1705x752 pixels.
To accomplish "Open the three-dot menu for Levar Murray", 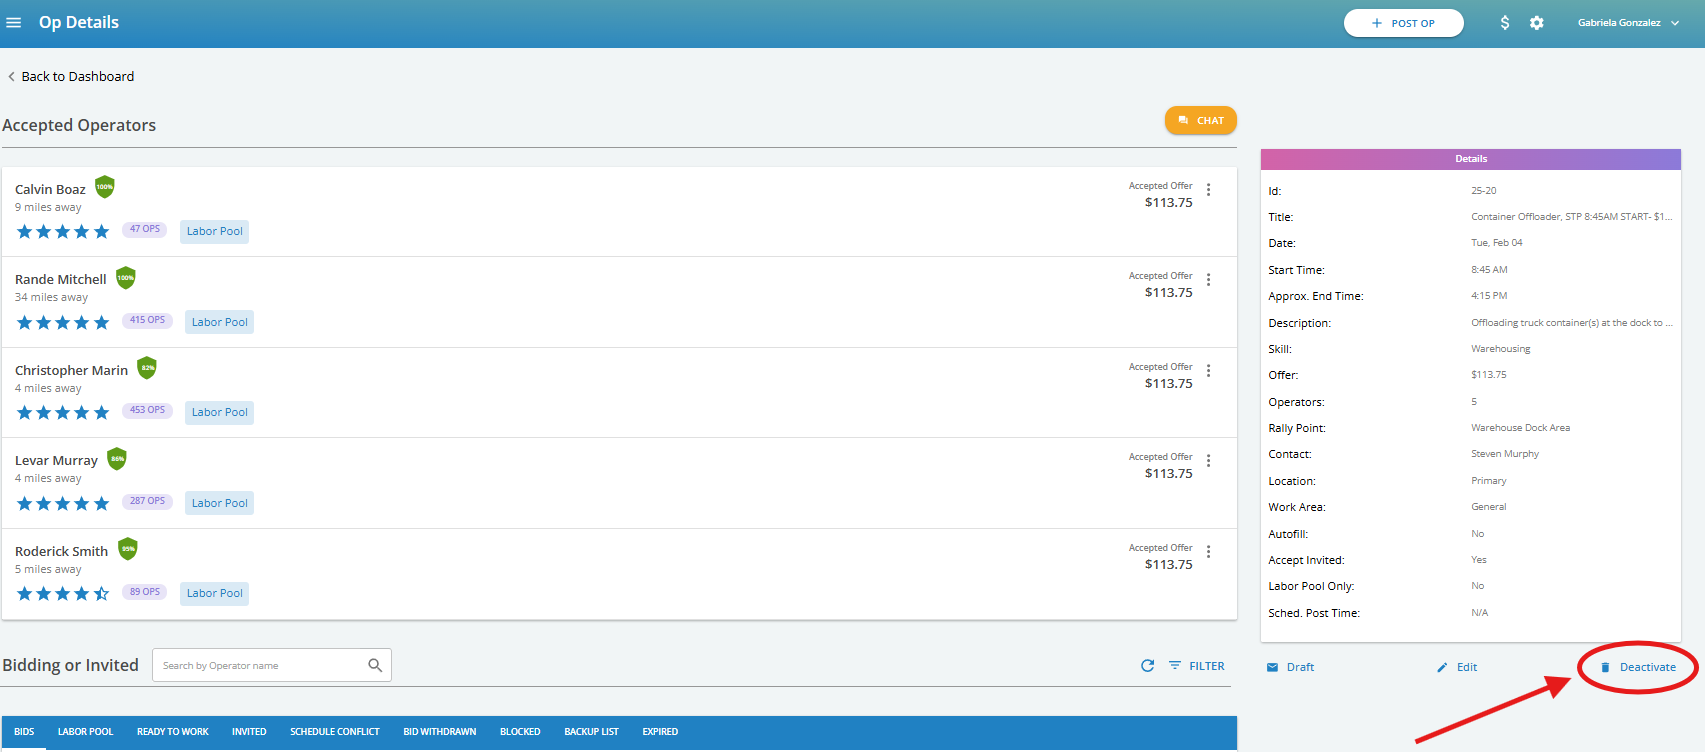I will pos(1209,461).
